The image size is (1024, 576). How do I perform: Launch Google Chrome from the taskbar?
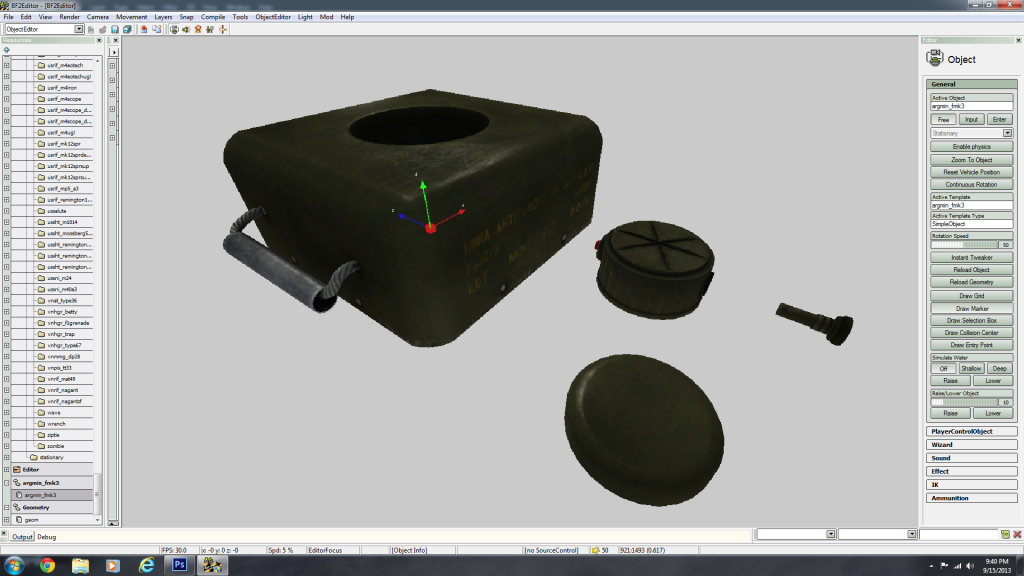tap(47, 565)
